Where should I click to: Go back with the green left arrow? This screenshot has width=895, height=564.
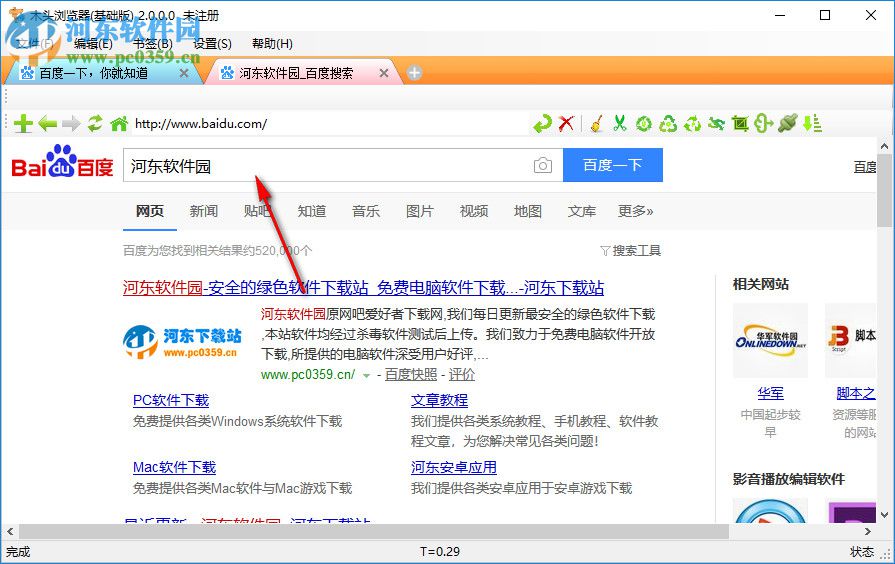point(47,123)
